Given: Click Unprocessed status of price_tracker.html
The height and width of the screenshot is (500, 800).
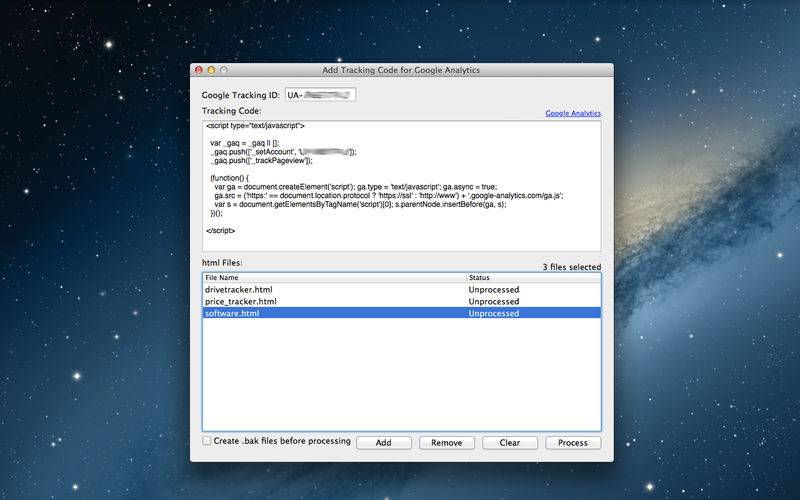Looking at the screenshot, I should tap(494, 302).
